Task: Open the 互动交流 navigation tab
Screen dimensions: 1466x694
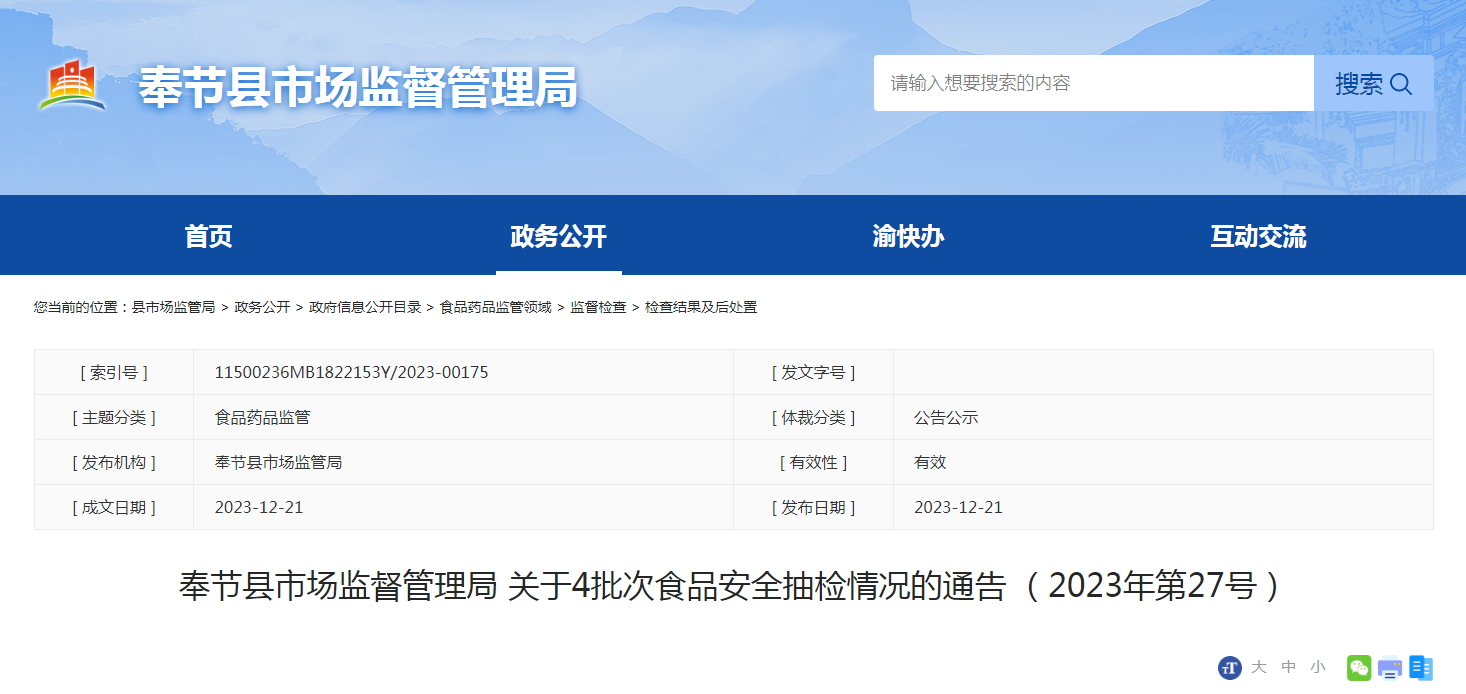Action: 1258,236
